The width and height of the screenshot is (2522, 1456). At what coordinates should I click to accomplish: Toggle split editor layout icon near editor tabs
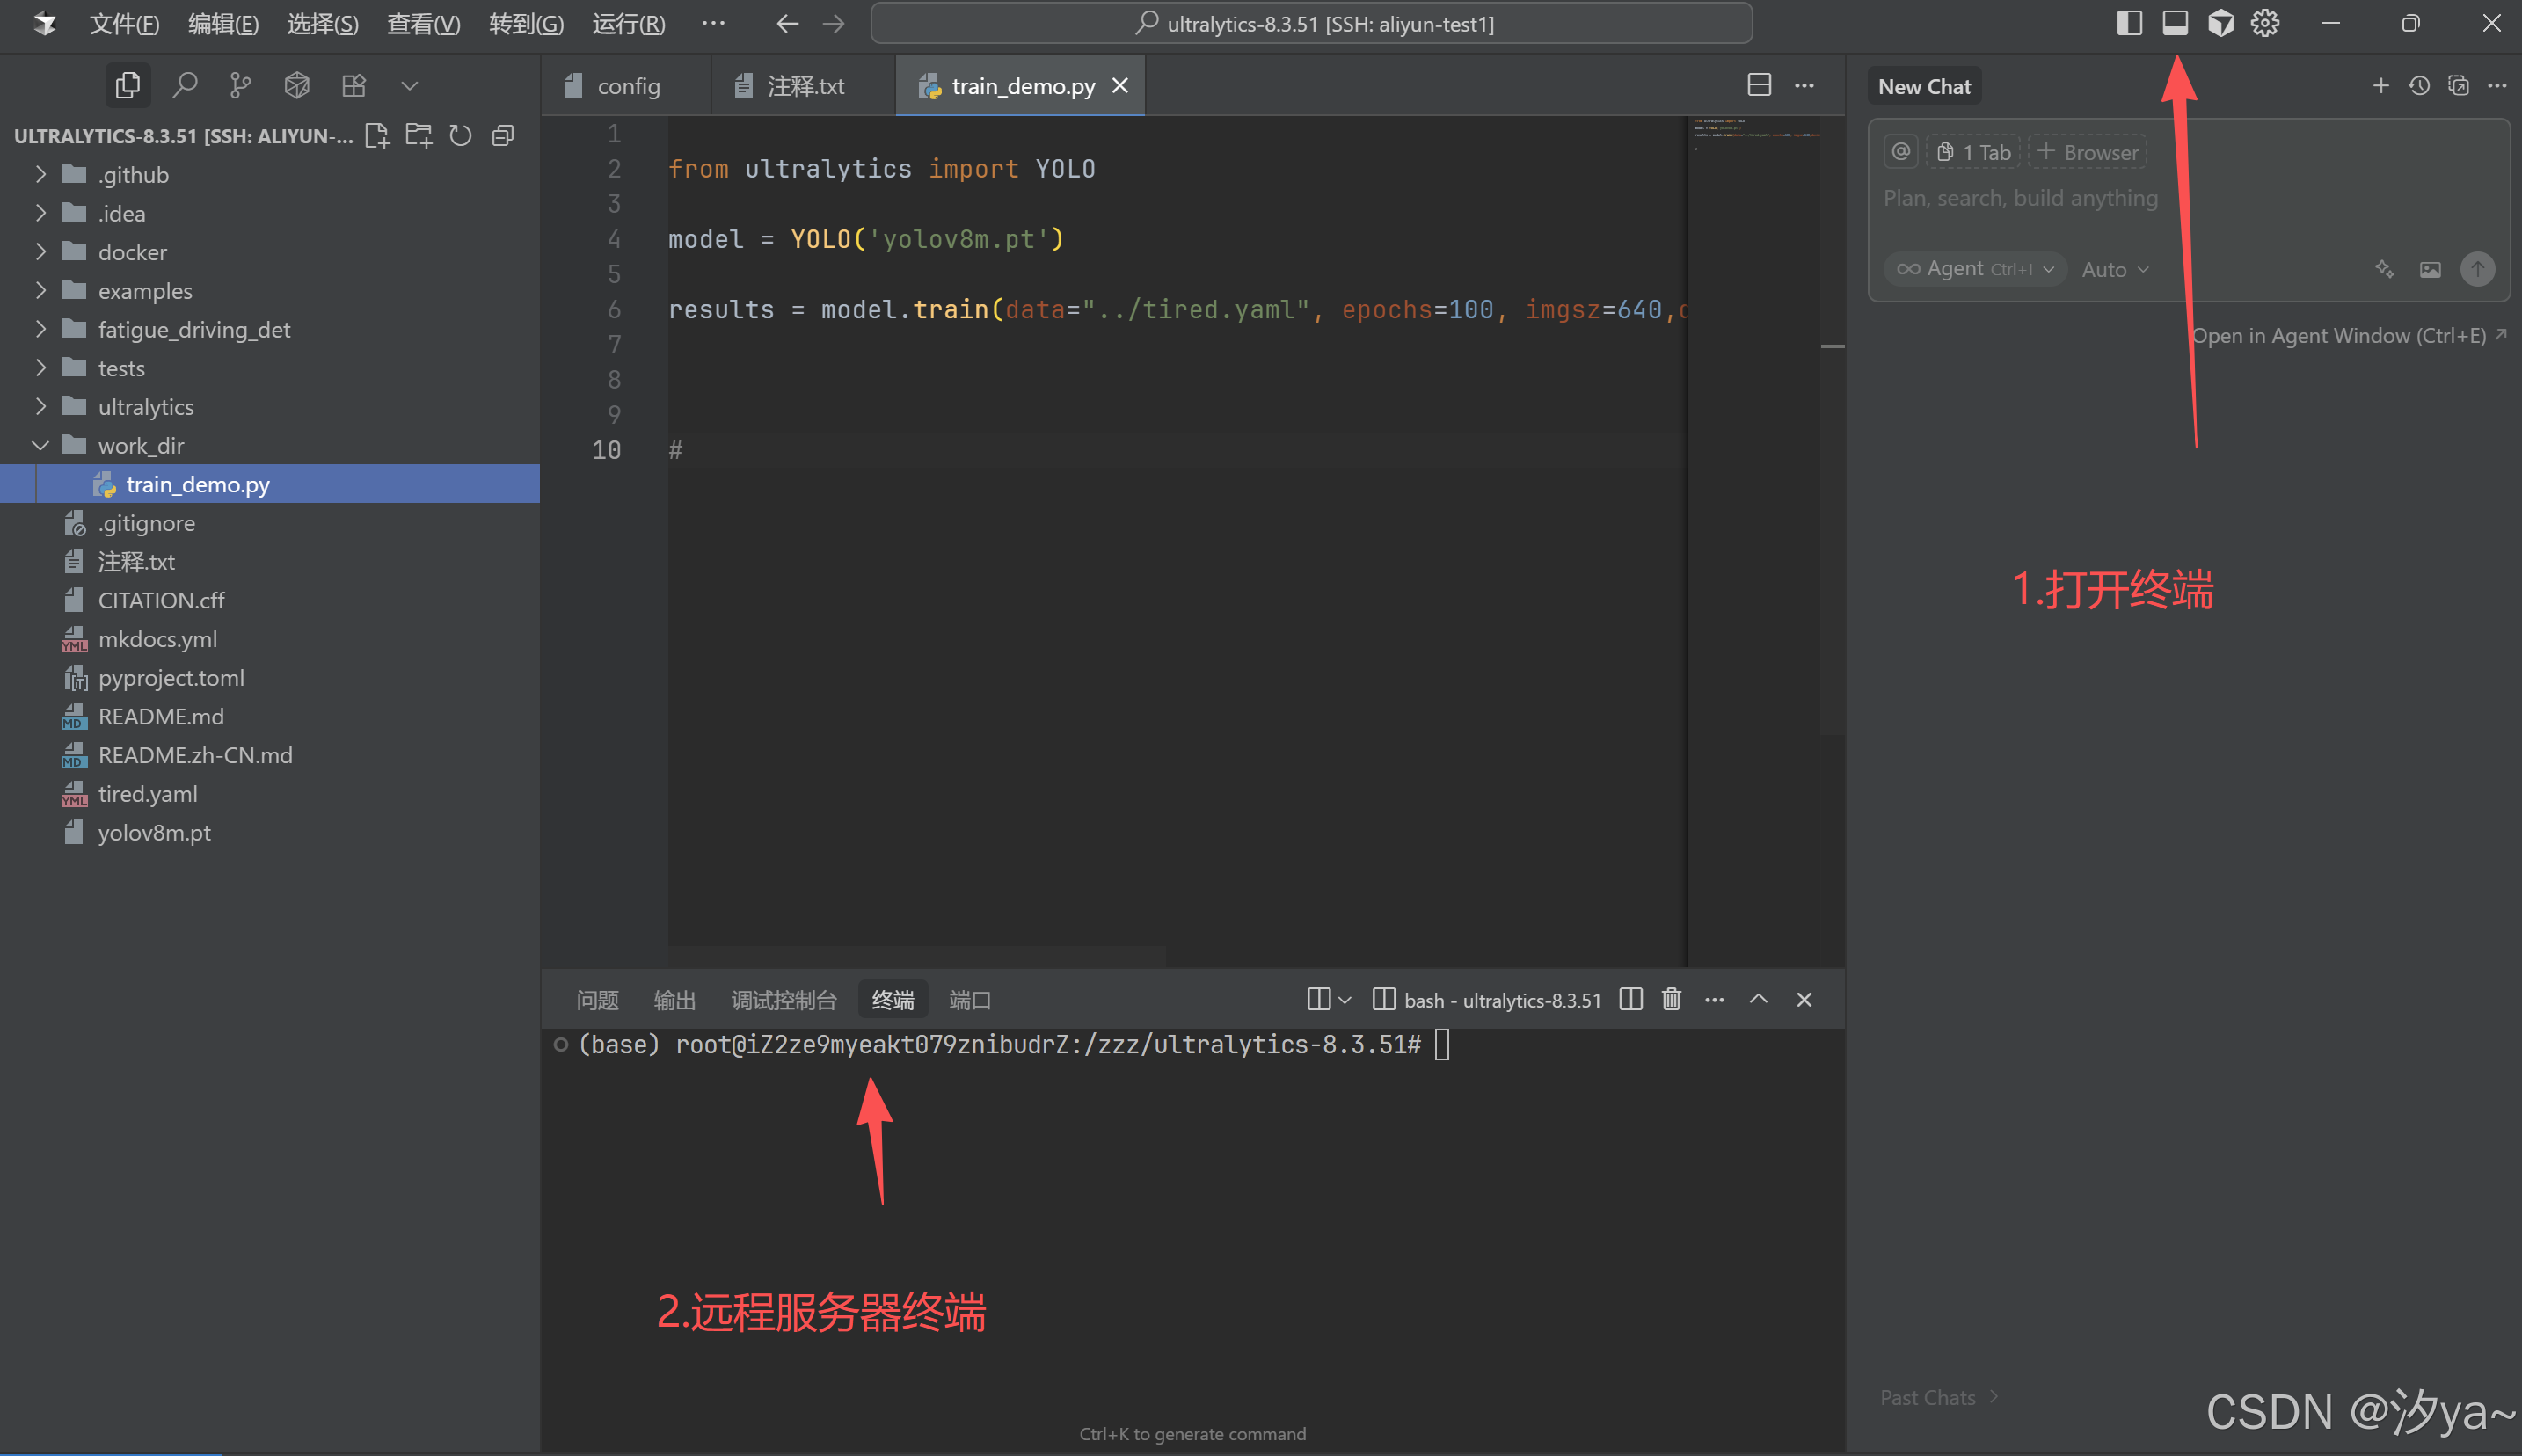pyautogui.click(x=1759, y=85)
